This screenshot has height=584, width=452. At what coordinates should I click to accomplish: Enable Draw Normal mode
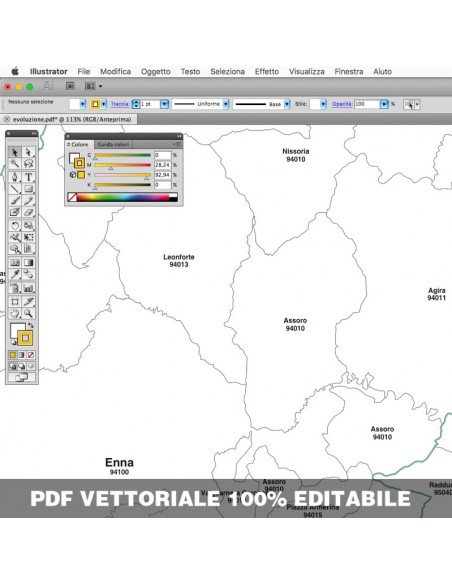point(13,366)
